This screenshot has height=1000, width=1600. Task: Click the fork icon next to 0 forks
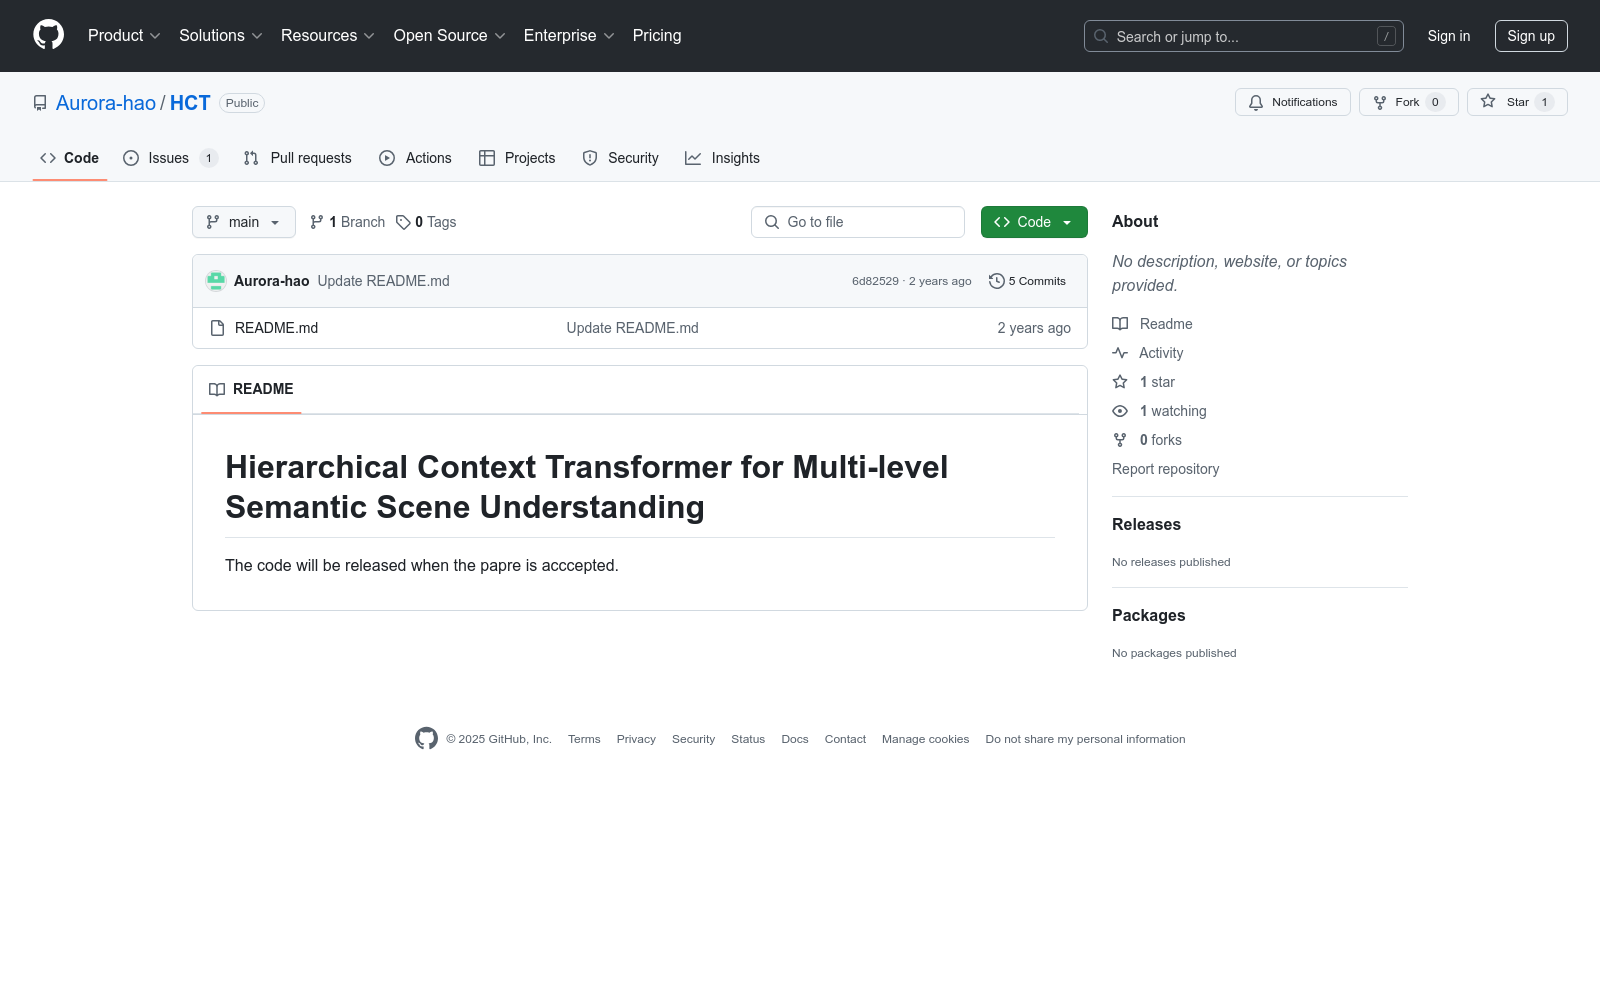1120,440
